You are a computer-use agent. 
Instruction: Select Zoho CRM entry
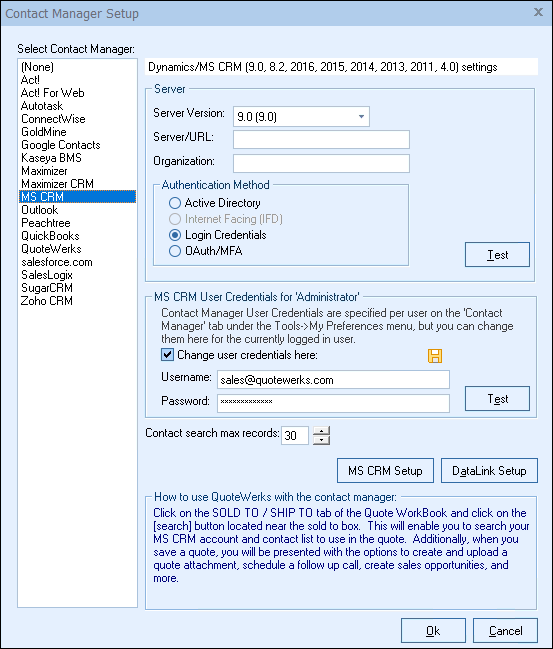77,301
